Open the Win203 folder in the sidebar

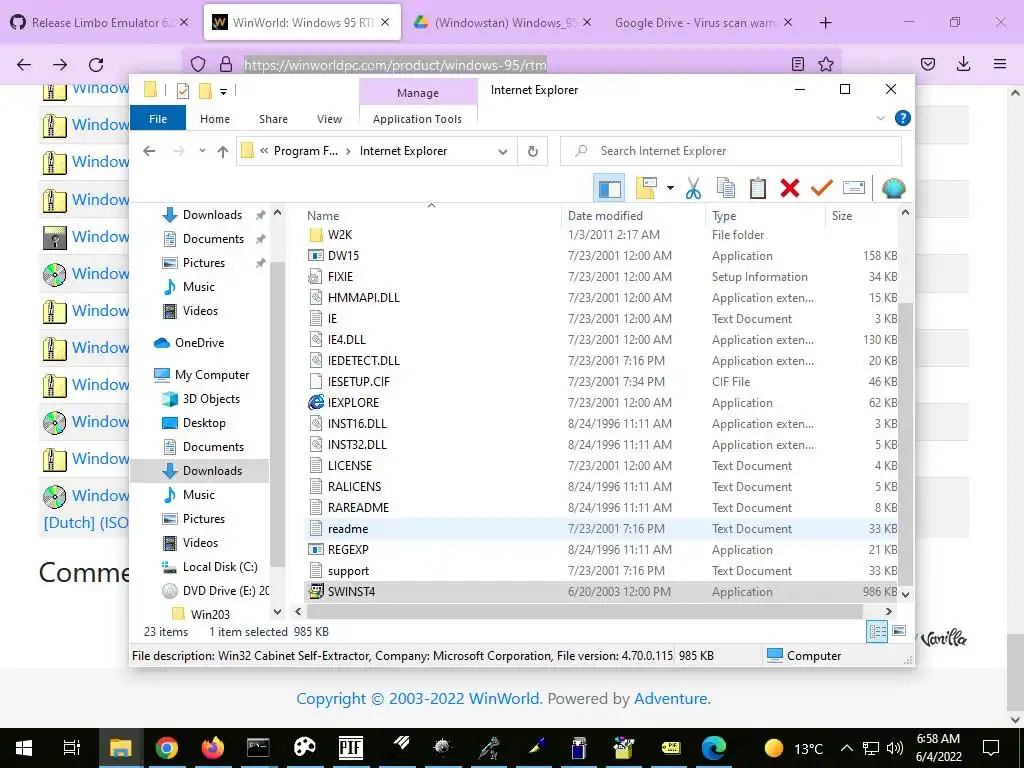pos(210,615)
